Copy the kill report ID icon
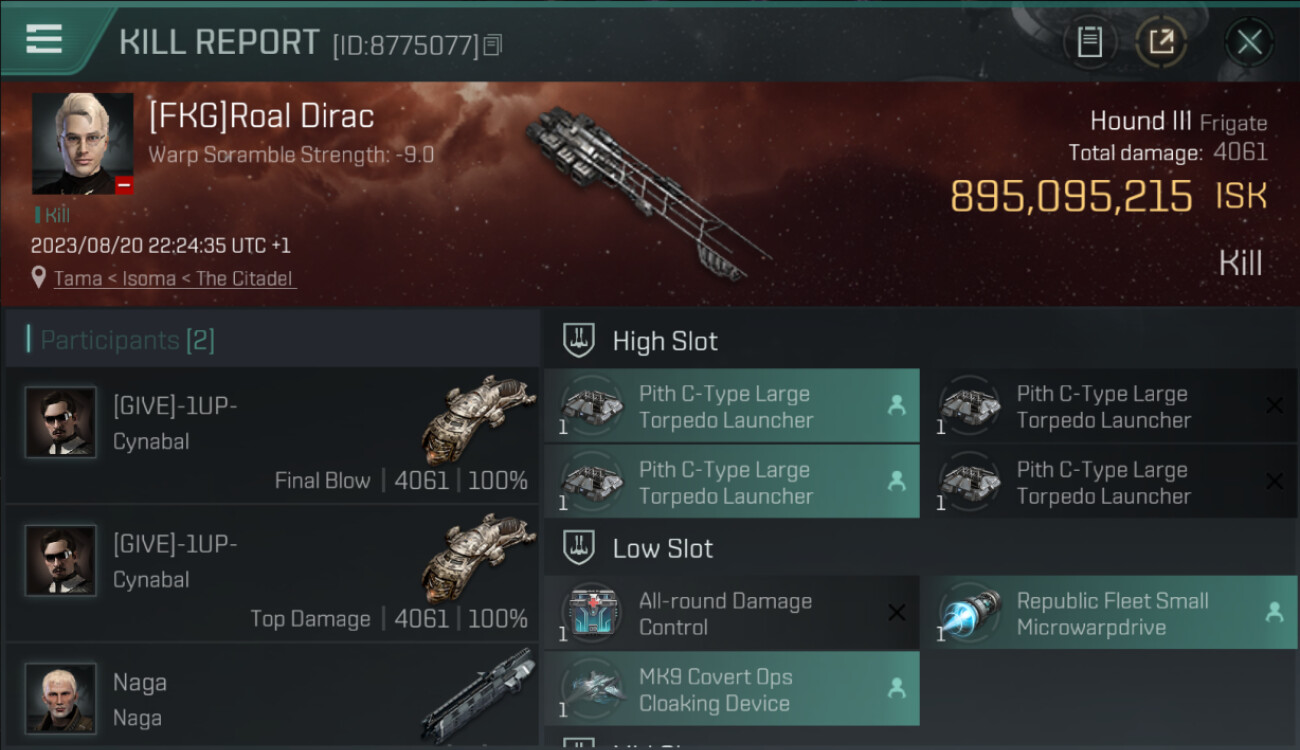Image resolution: width=1300 pixels, height=750 pixels. (x=492, y=44)
